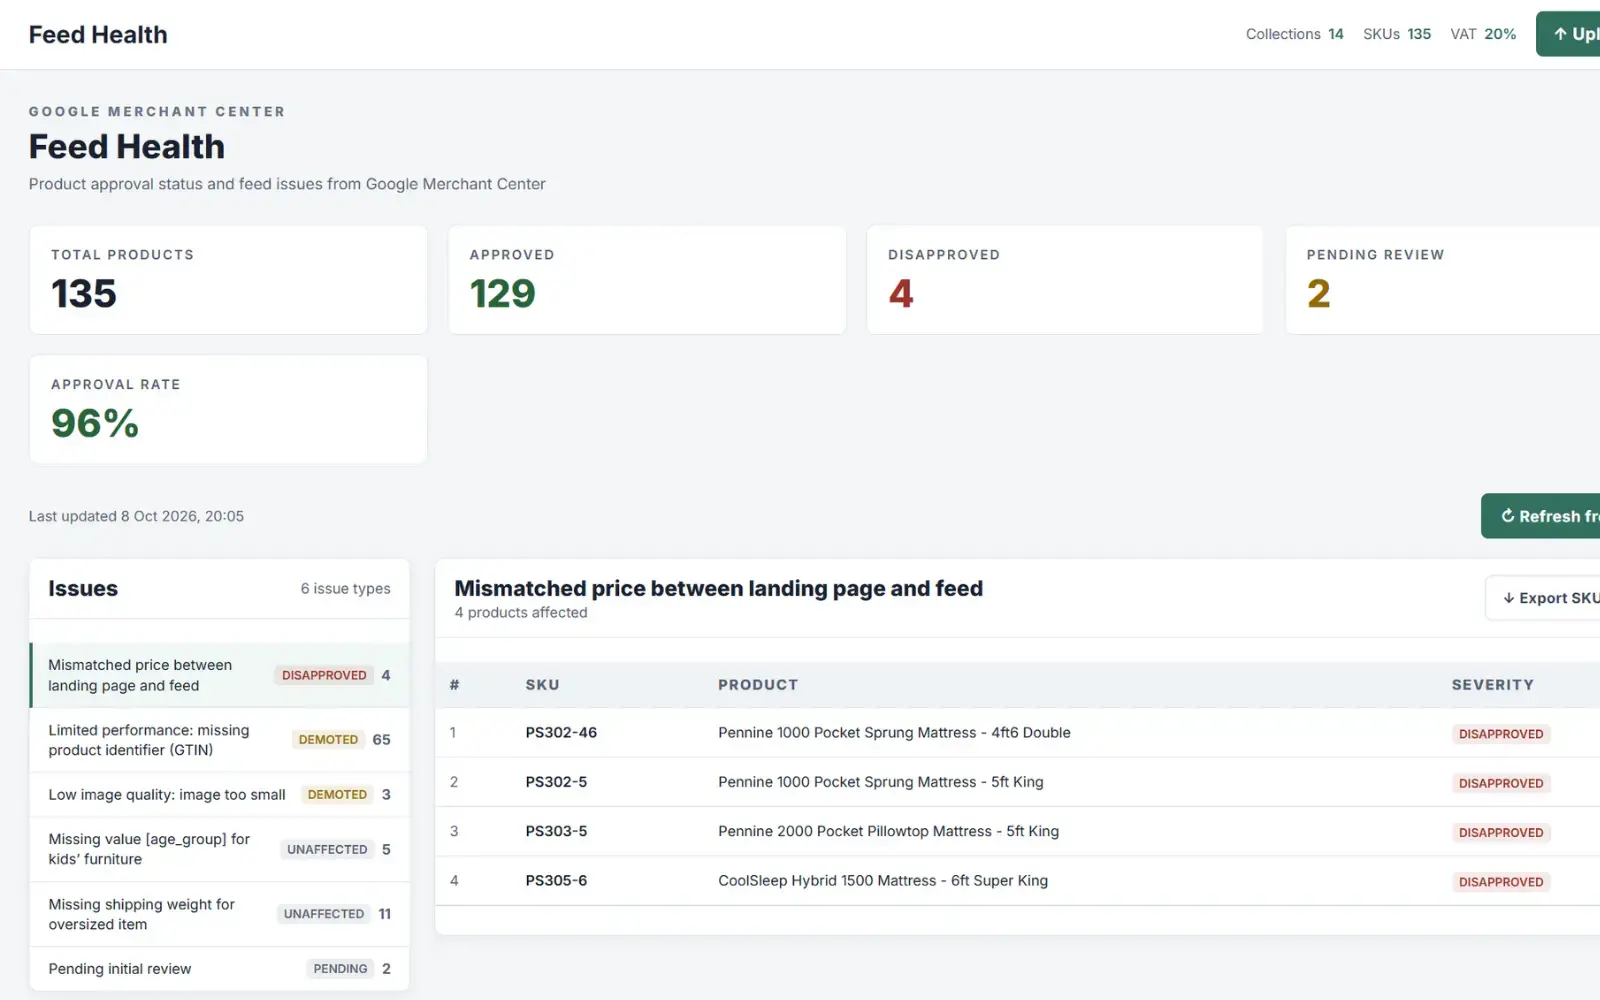1600x1000 pixels.
Task: Click the DEMOTED badge with count 65
Action: [328, 740]
